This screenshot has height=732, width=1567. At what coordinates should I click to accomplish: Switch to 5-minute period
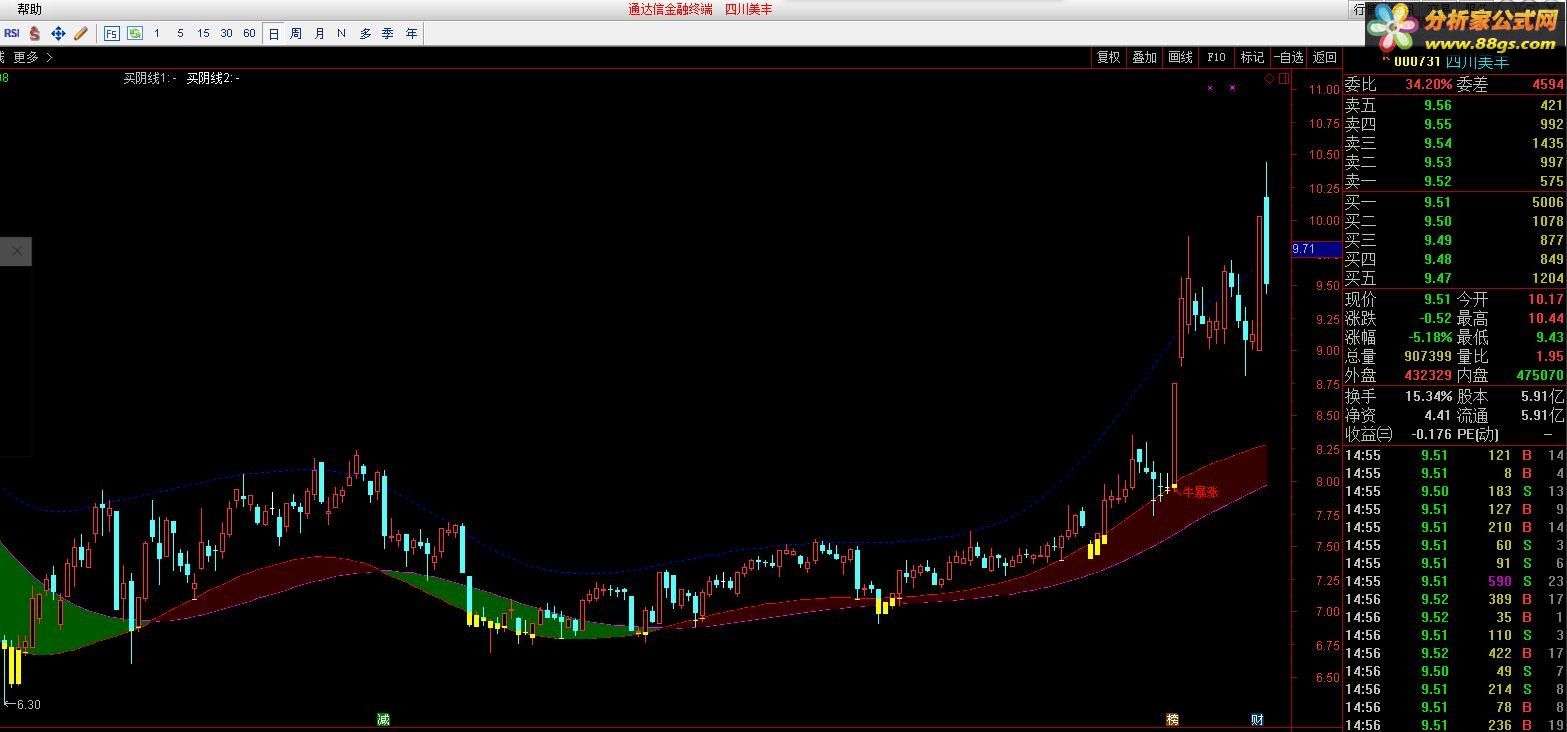(x=180, y=33)
